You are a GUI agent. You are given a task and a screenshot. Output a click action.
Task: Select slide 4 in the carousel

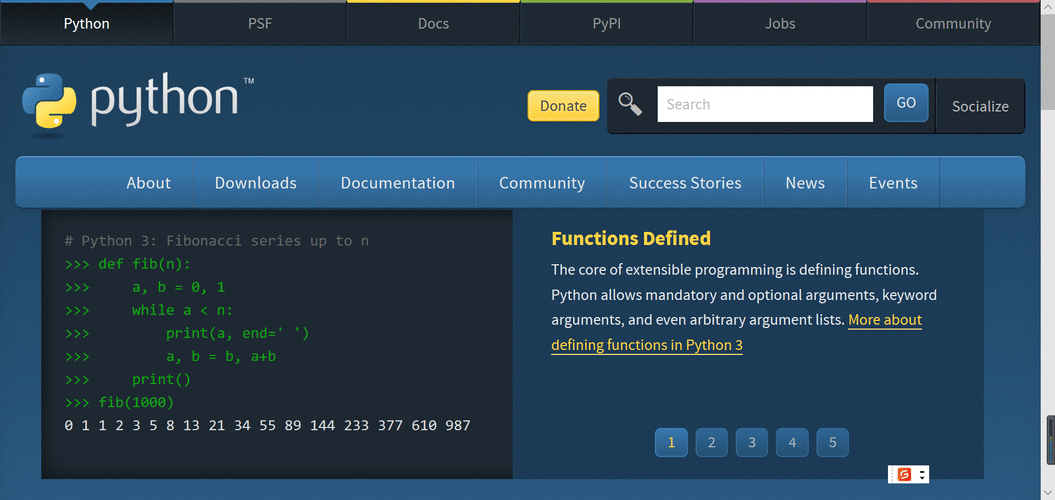(x=793, y=443)
